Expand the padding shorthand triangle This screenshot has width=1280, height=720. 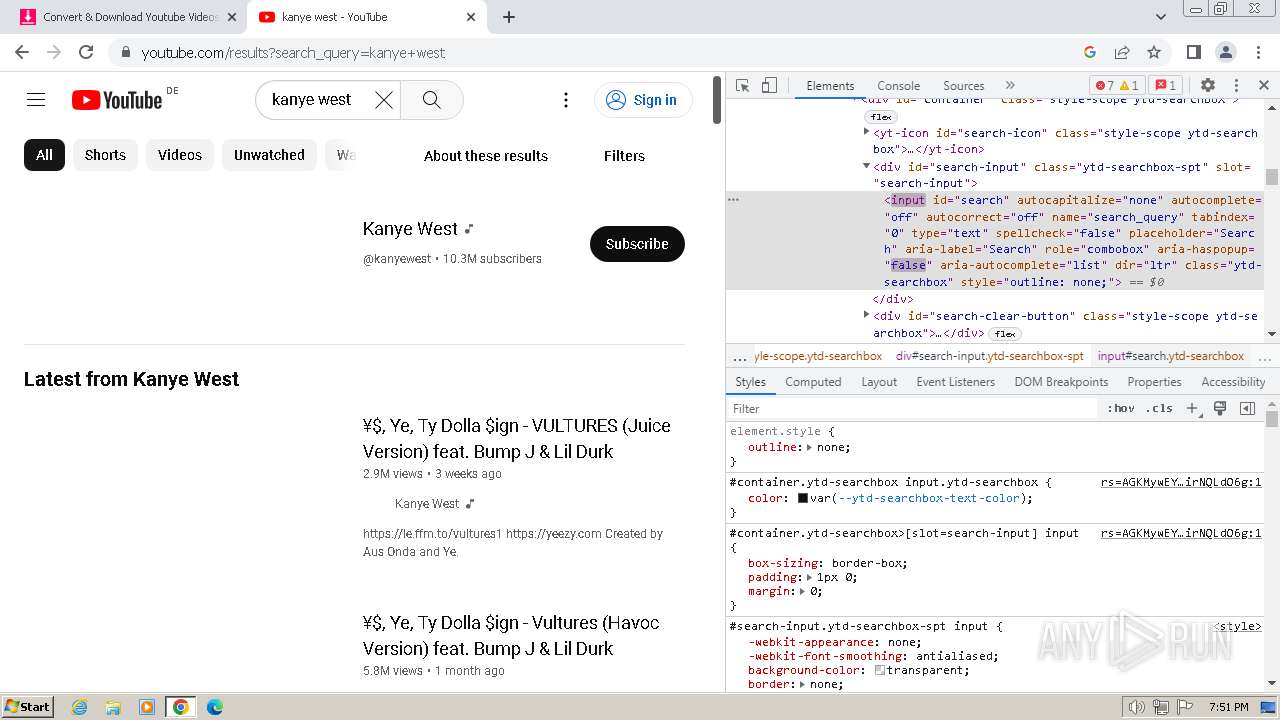point(810,577)
